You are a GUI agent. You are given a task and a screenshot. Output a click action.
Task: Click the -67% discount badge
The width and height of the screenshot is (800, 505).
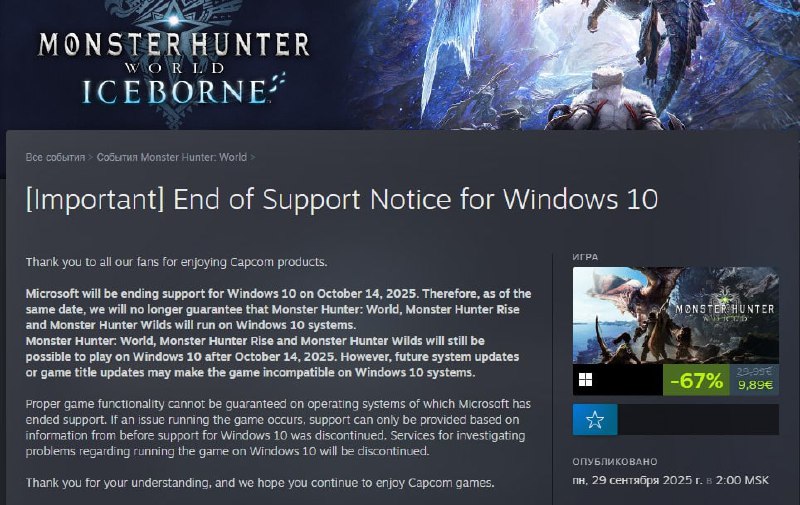coord(696,380)
